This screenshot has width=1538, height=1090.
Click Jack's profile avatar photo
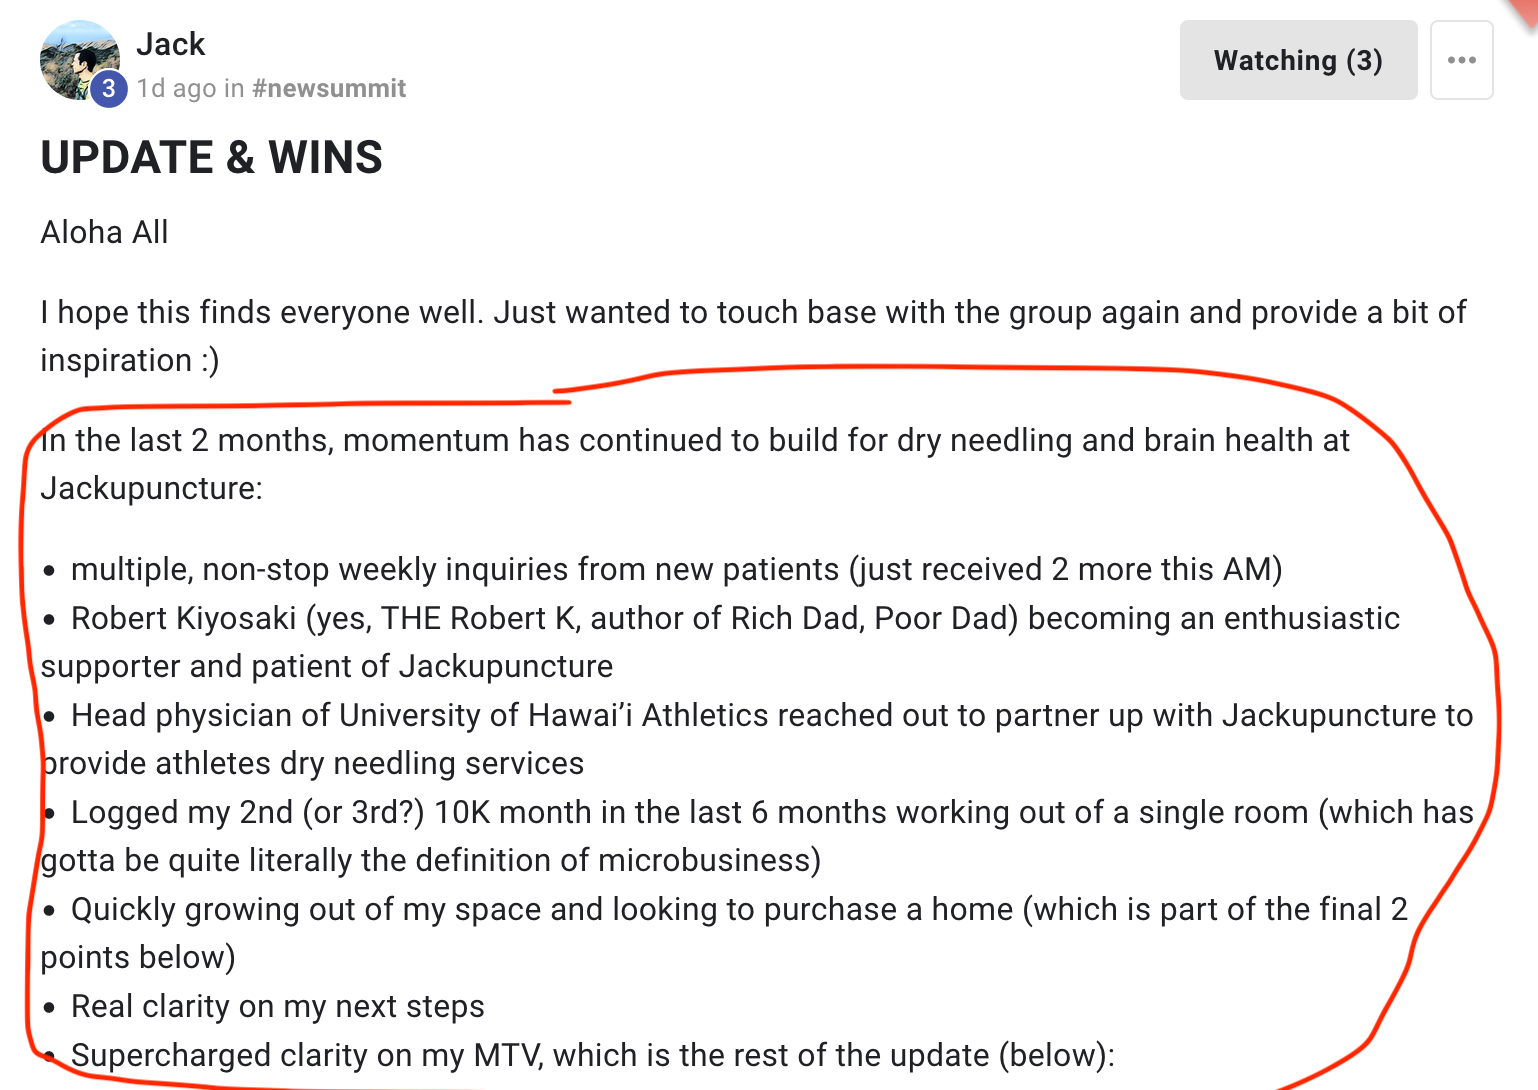[x=74, y=56]
